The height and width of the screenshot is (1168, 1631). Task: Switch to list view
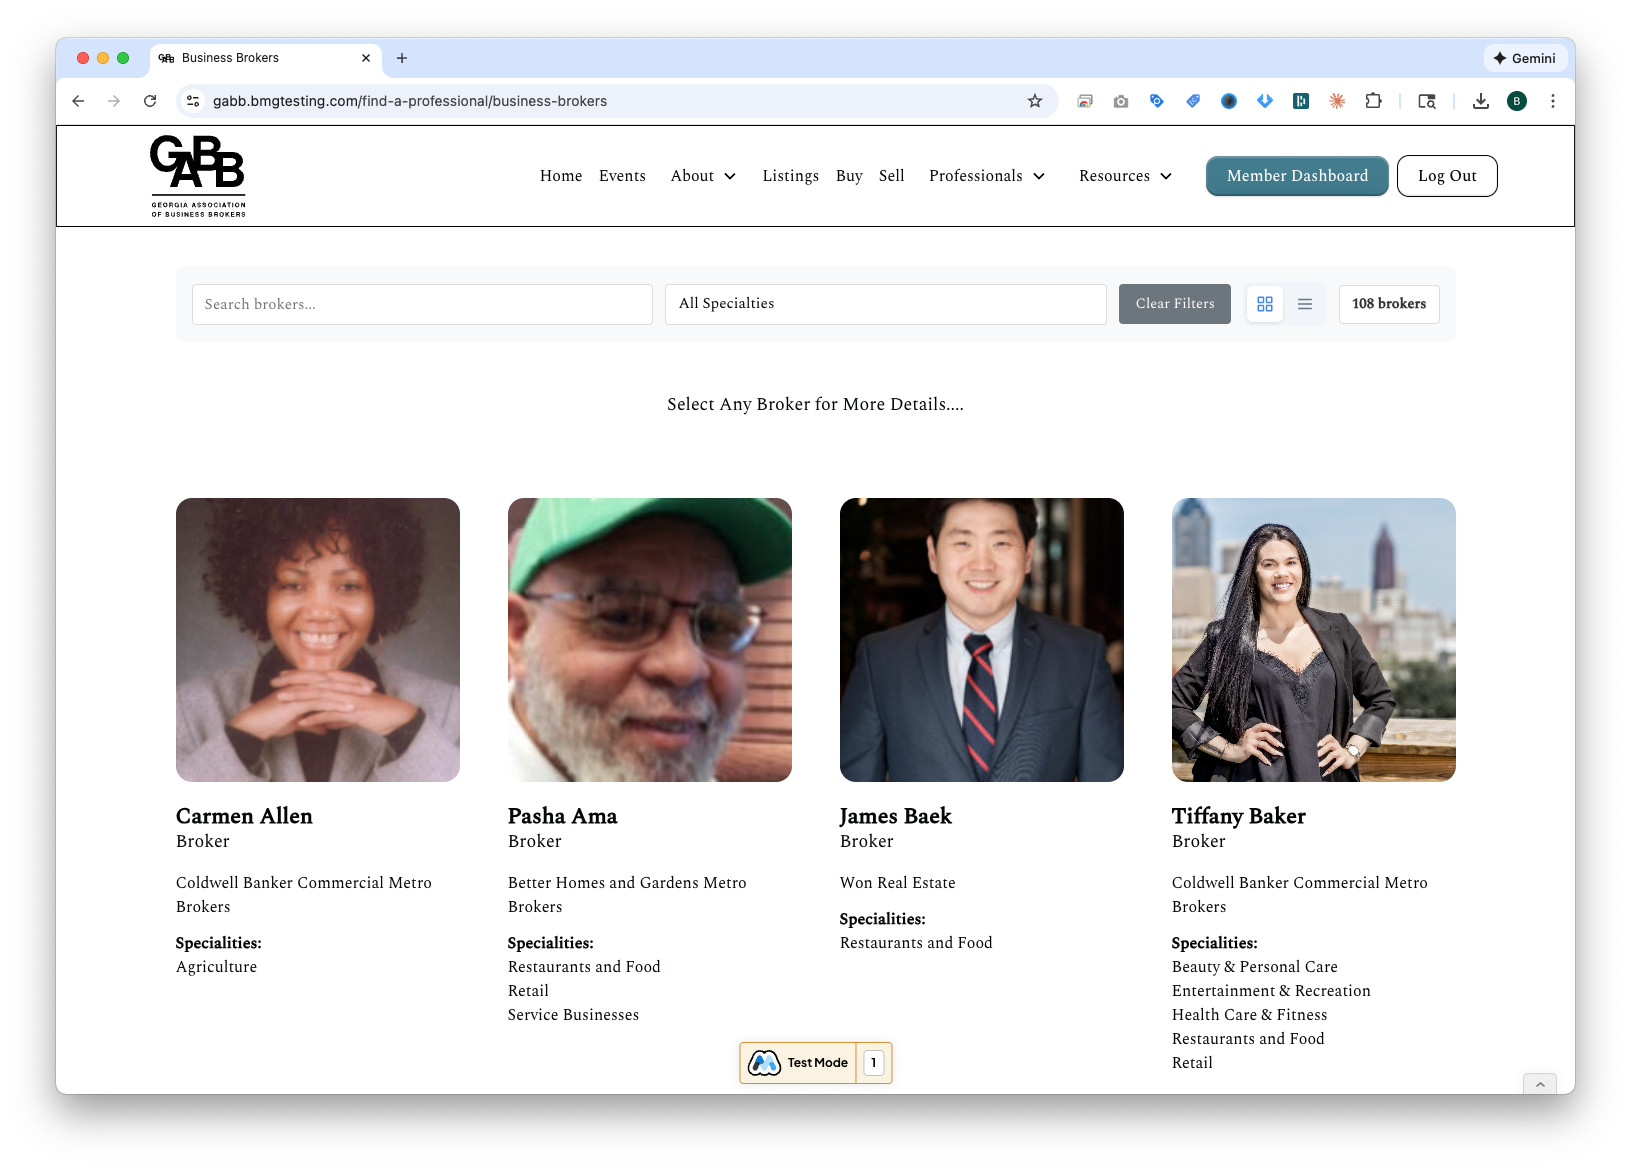[1305, 304]
